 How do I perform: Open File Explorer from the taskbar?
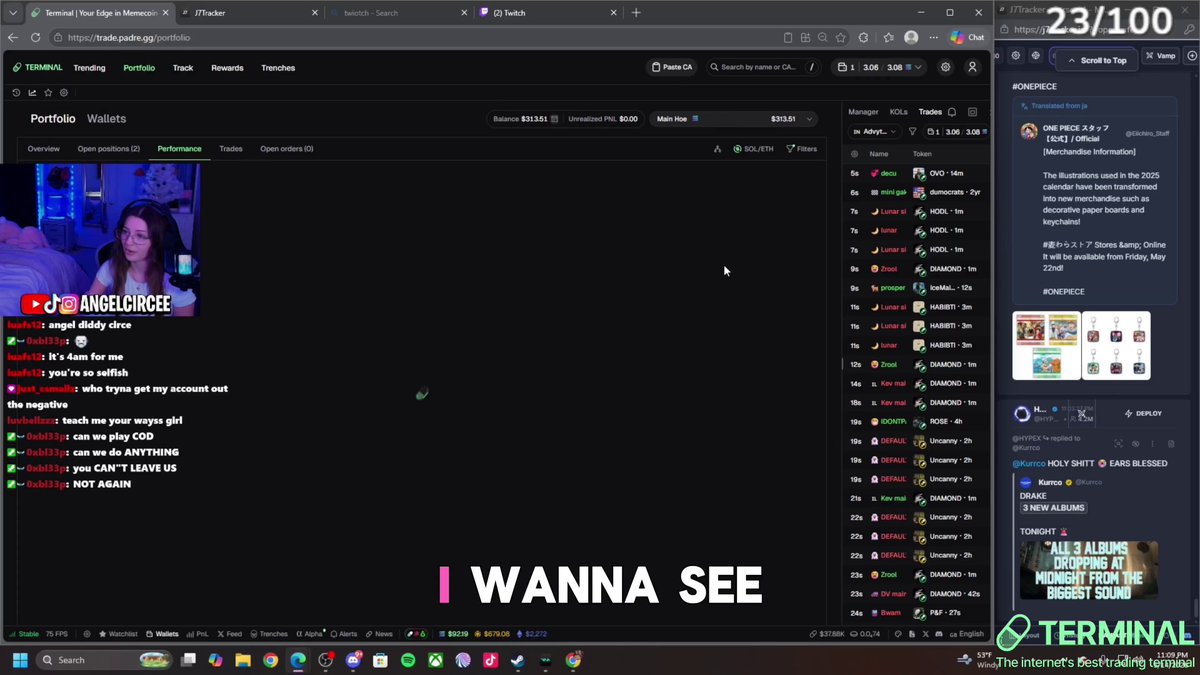tap(243, 660)
